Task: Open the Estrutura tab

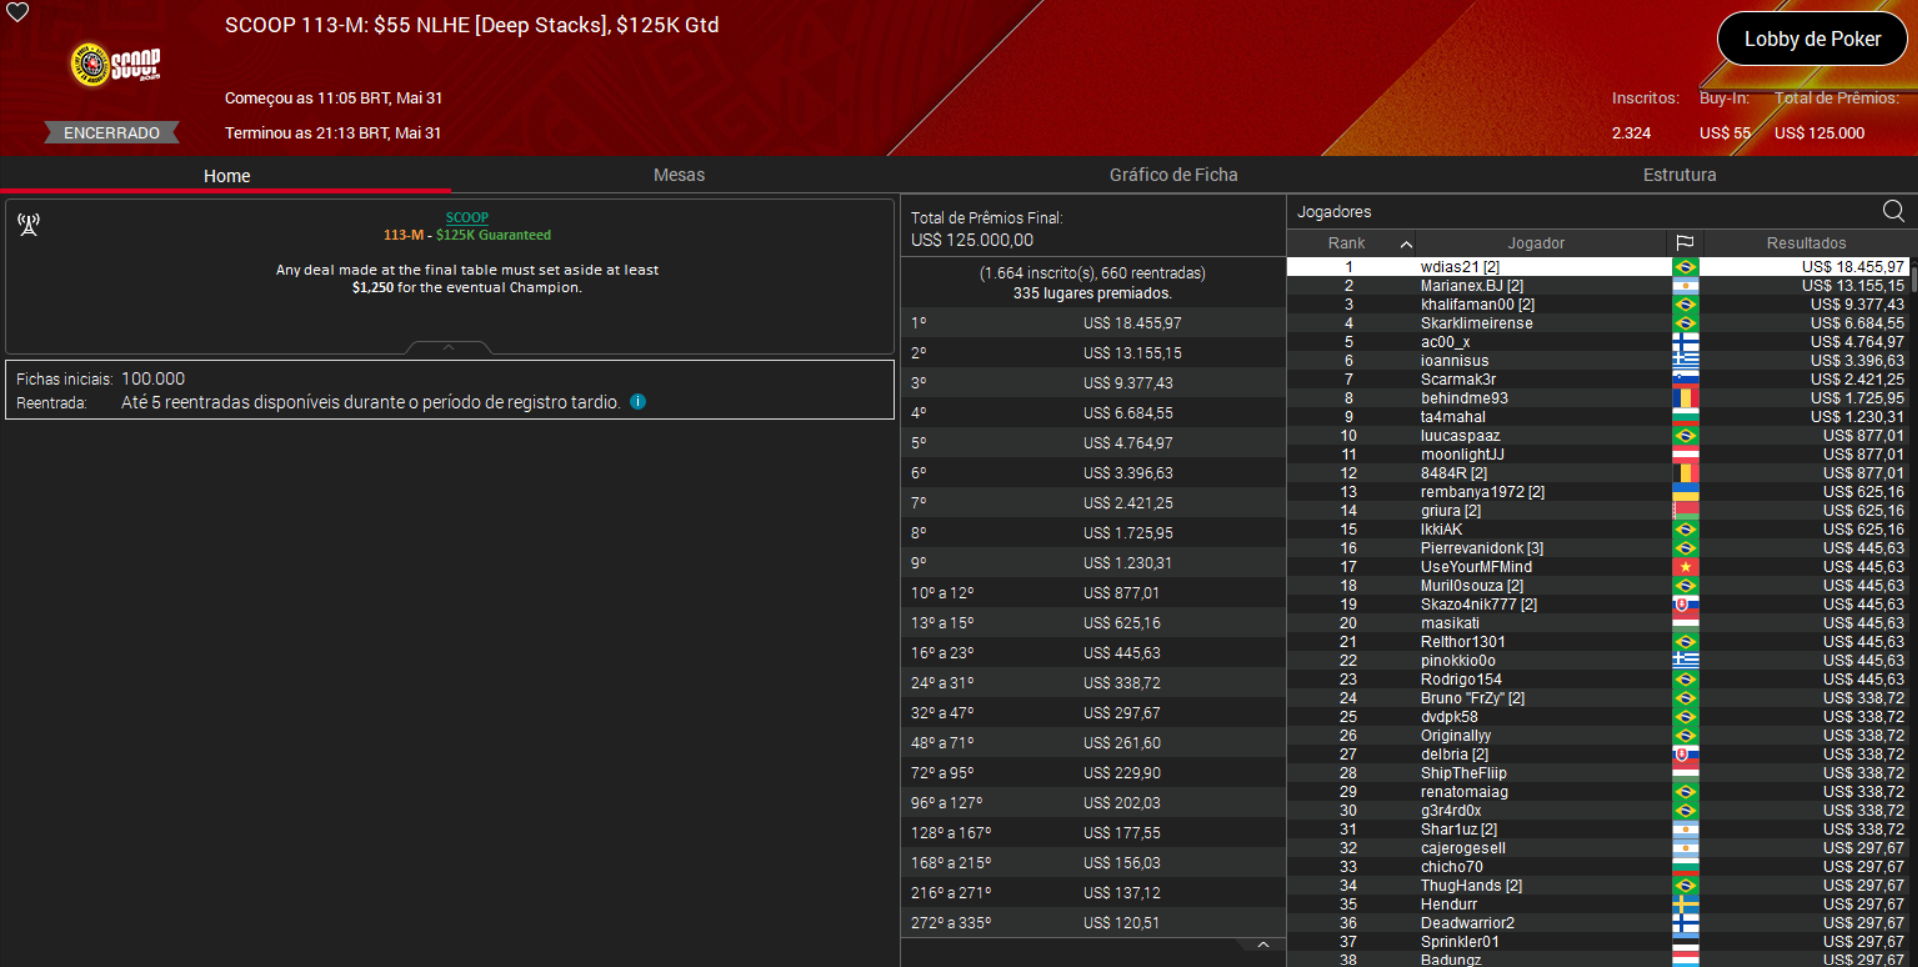Action: coord(1679,175)
